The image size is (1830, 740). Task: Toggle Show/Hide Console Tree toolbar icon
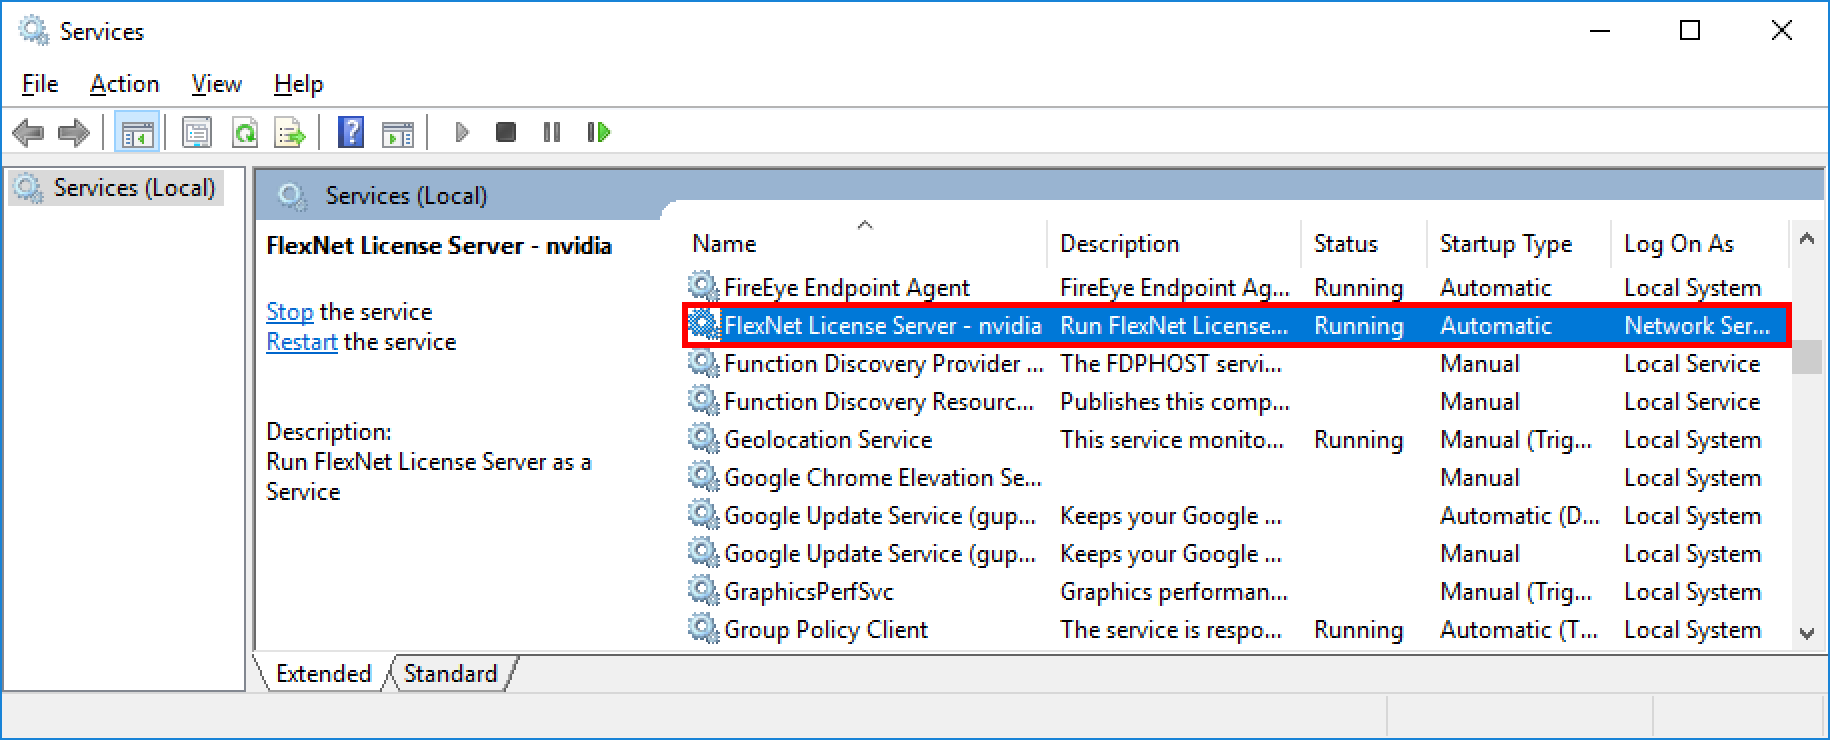137,132
